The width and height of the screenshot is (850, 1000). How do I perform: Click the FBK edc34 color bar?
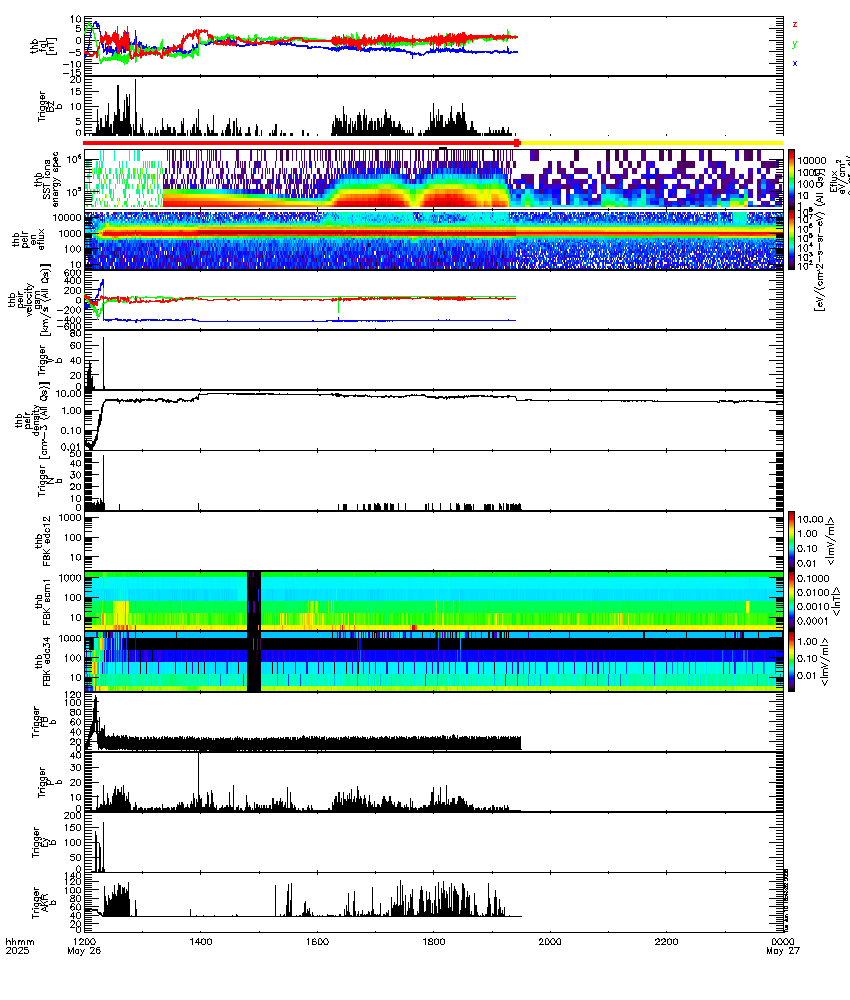pyautogui.click(x=791, y=661)
